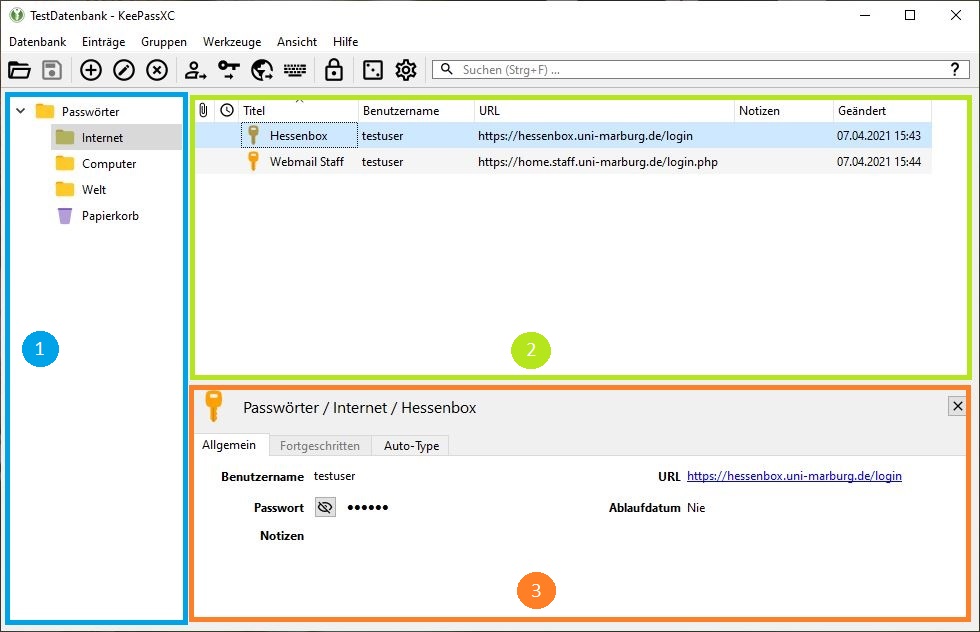
Task: Focus the Suchen search field
Action: pos(700,69)
